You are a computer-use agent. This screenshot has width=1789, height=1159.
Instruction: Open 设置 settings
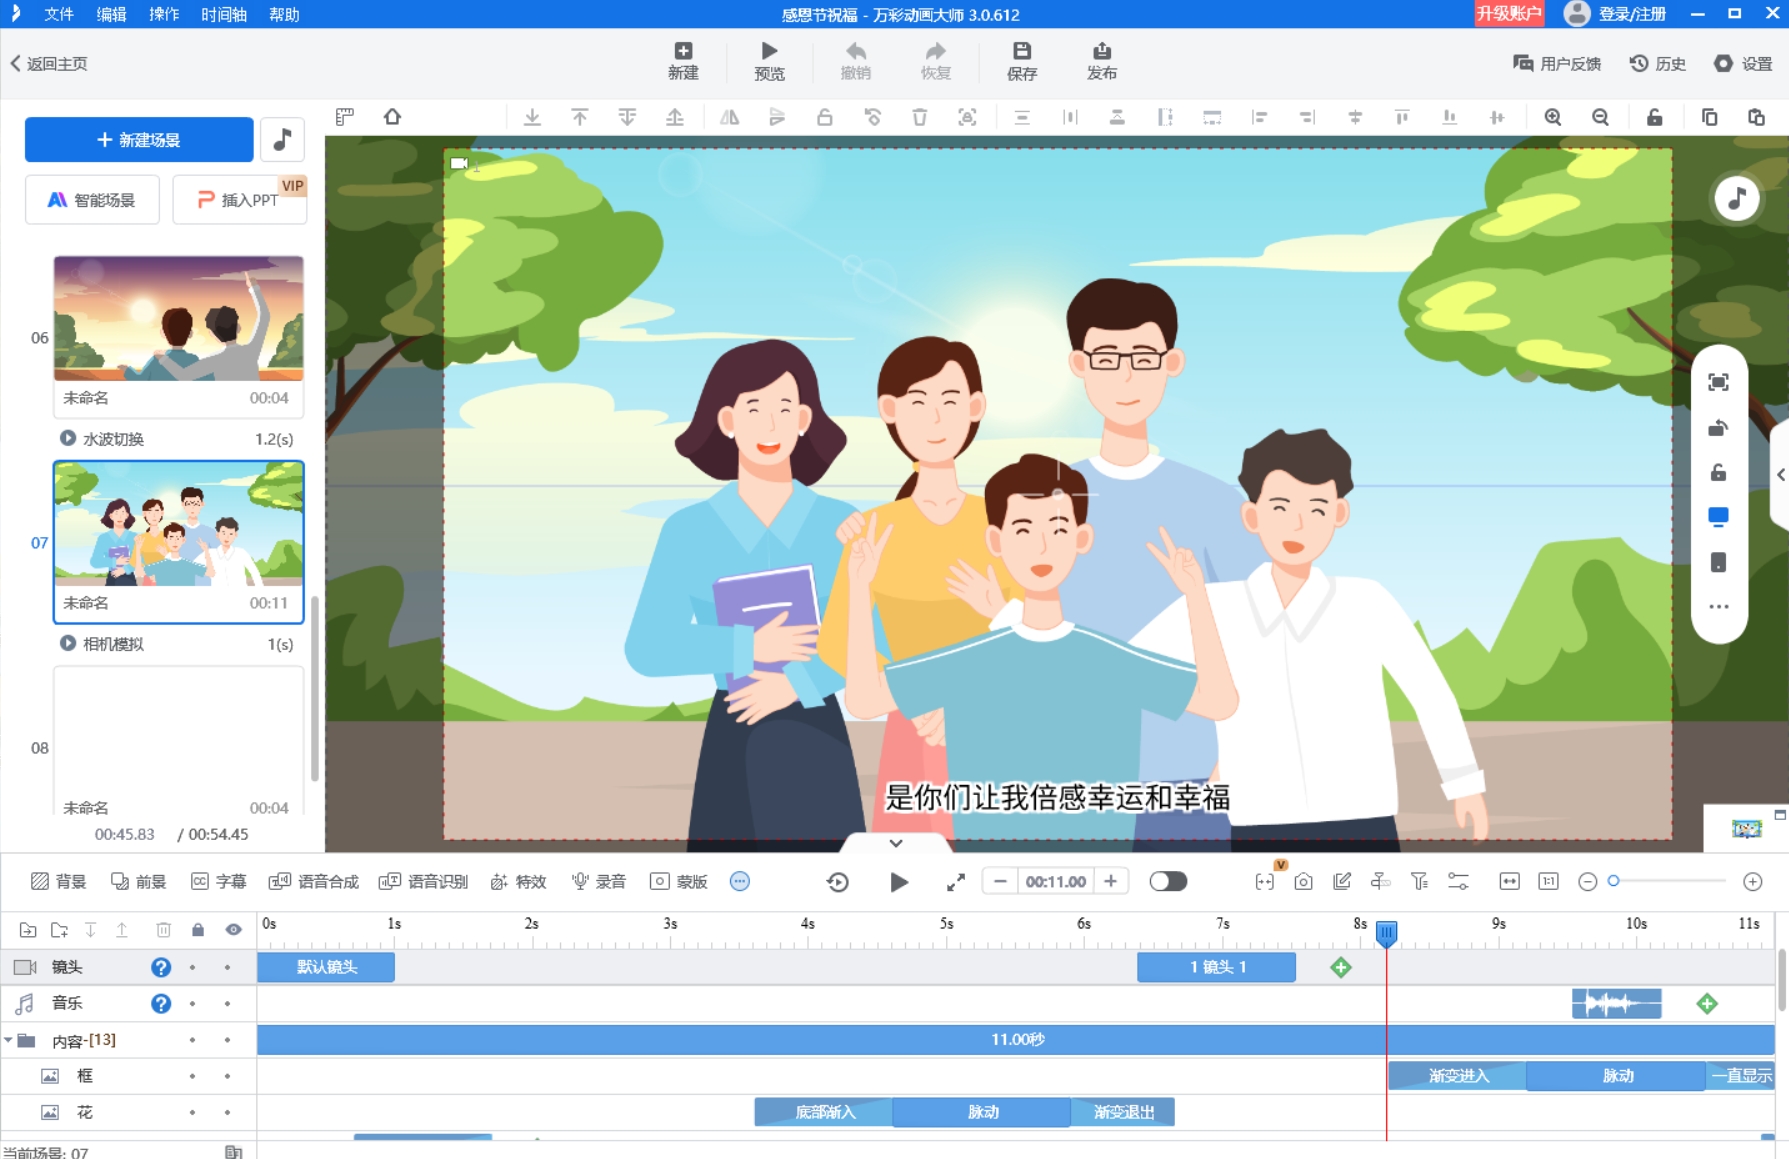1743,63
